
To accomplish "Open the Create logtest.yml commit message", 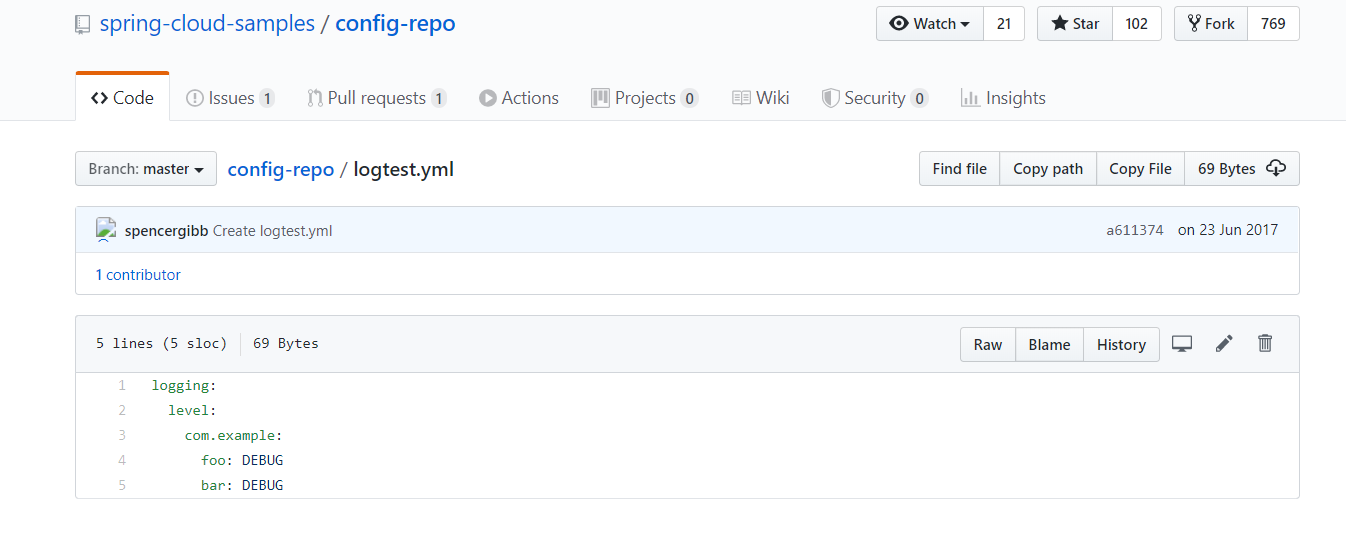I will [x=272, y=231].
